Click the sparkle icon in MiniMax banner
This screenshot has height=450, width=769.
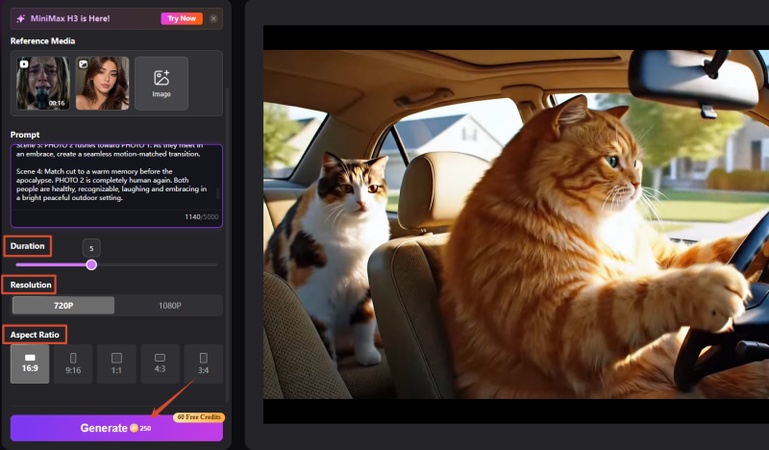click(21, 19)
